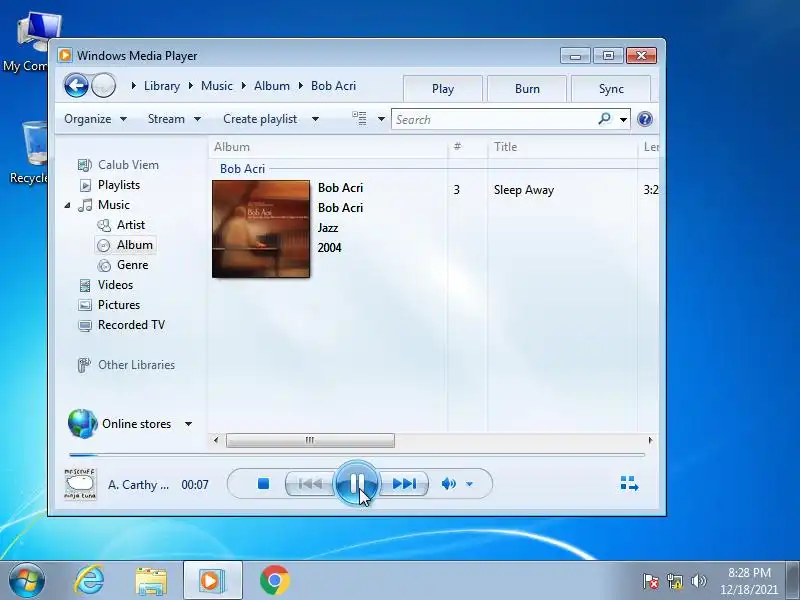
Task: Open Playlists in the navigation pane
Action: (118, 185)
